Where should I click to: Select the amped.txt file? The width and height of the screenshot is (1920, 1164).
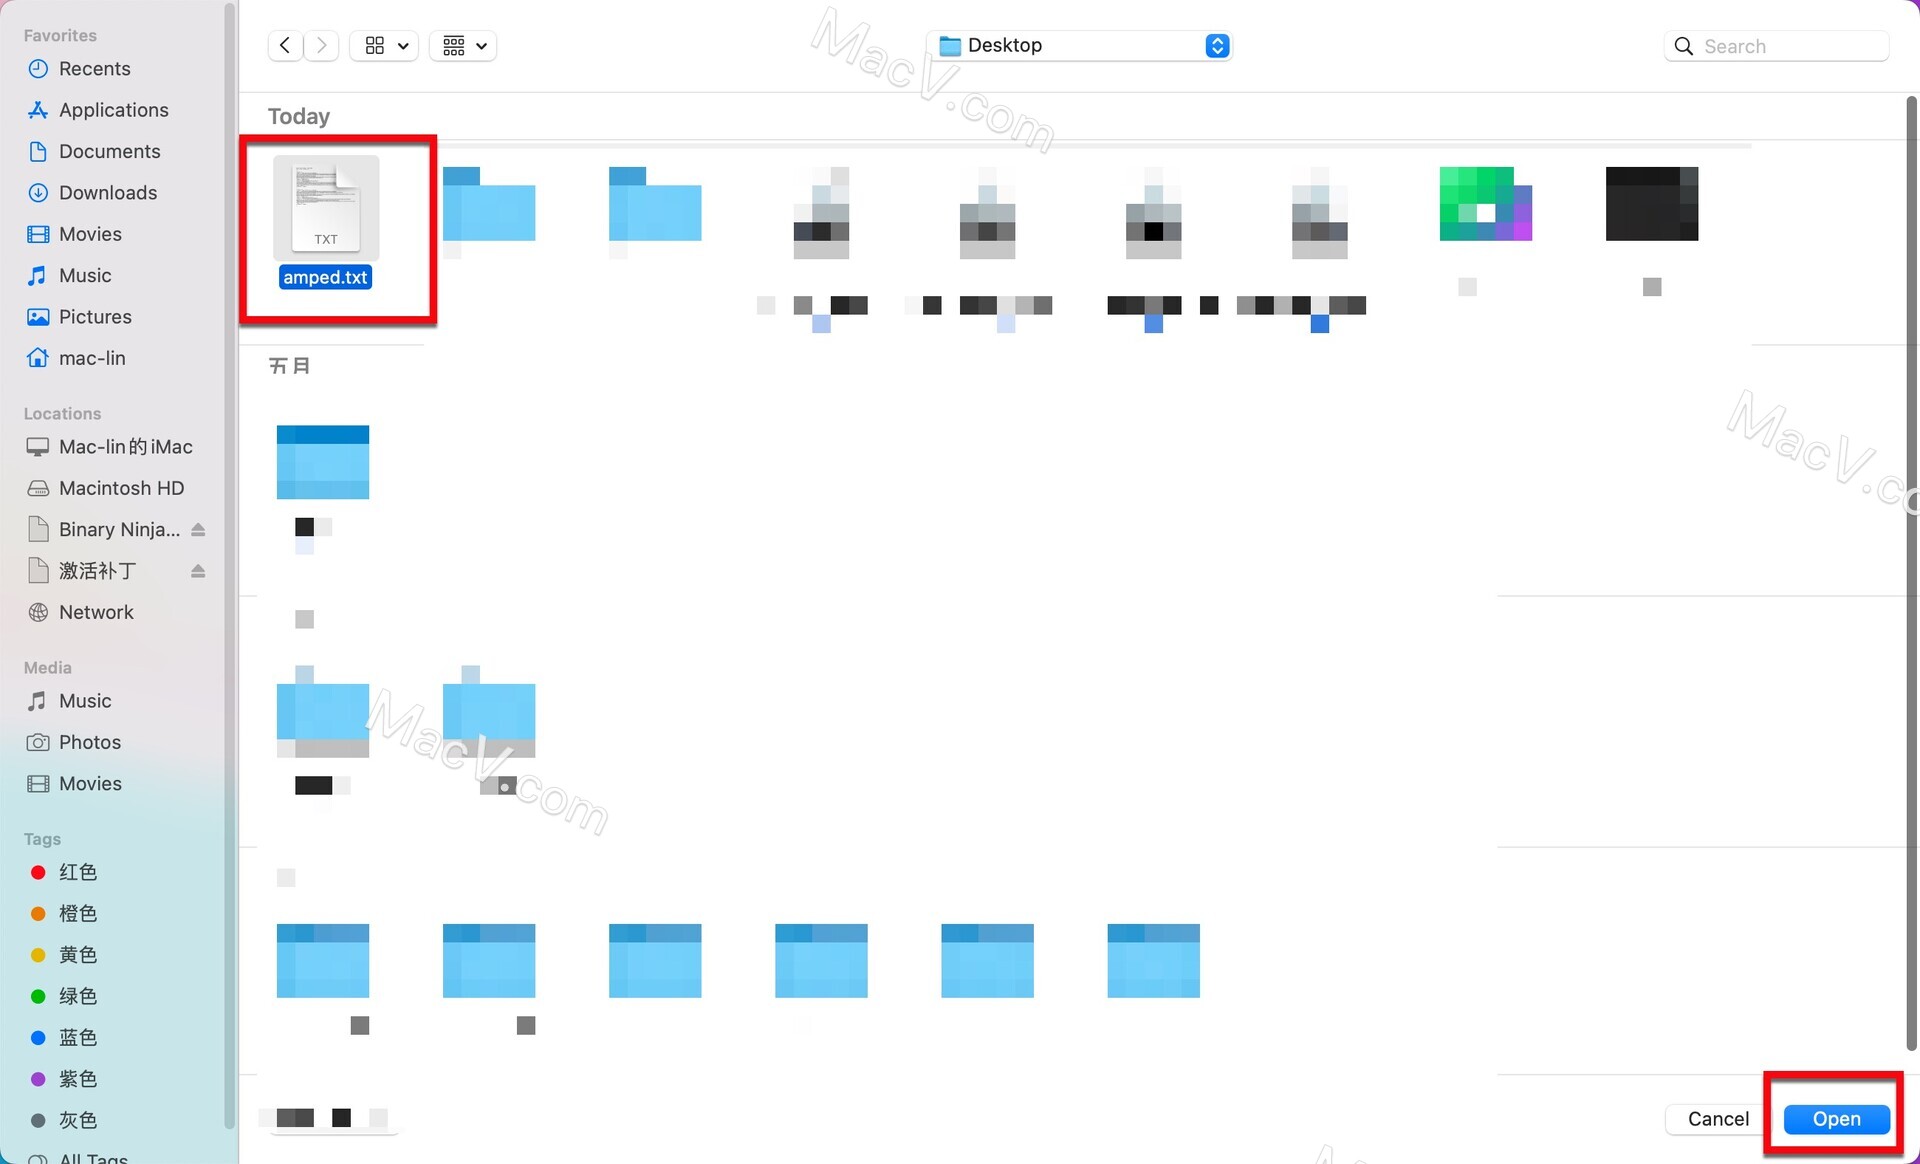point(325,218)
